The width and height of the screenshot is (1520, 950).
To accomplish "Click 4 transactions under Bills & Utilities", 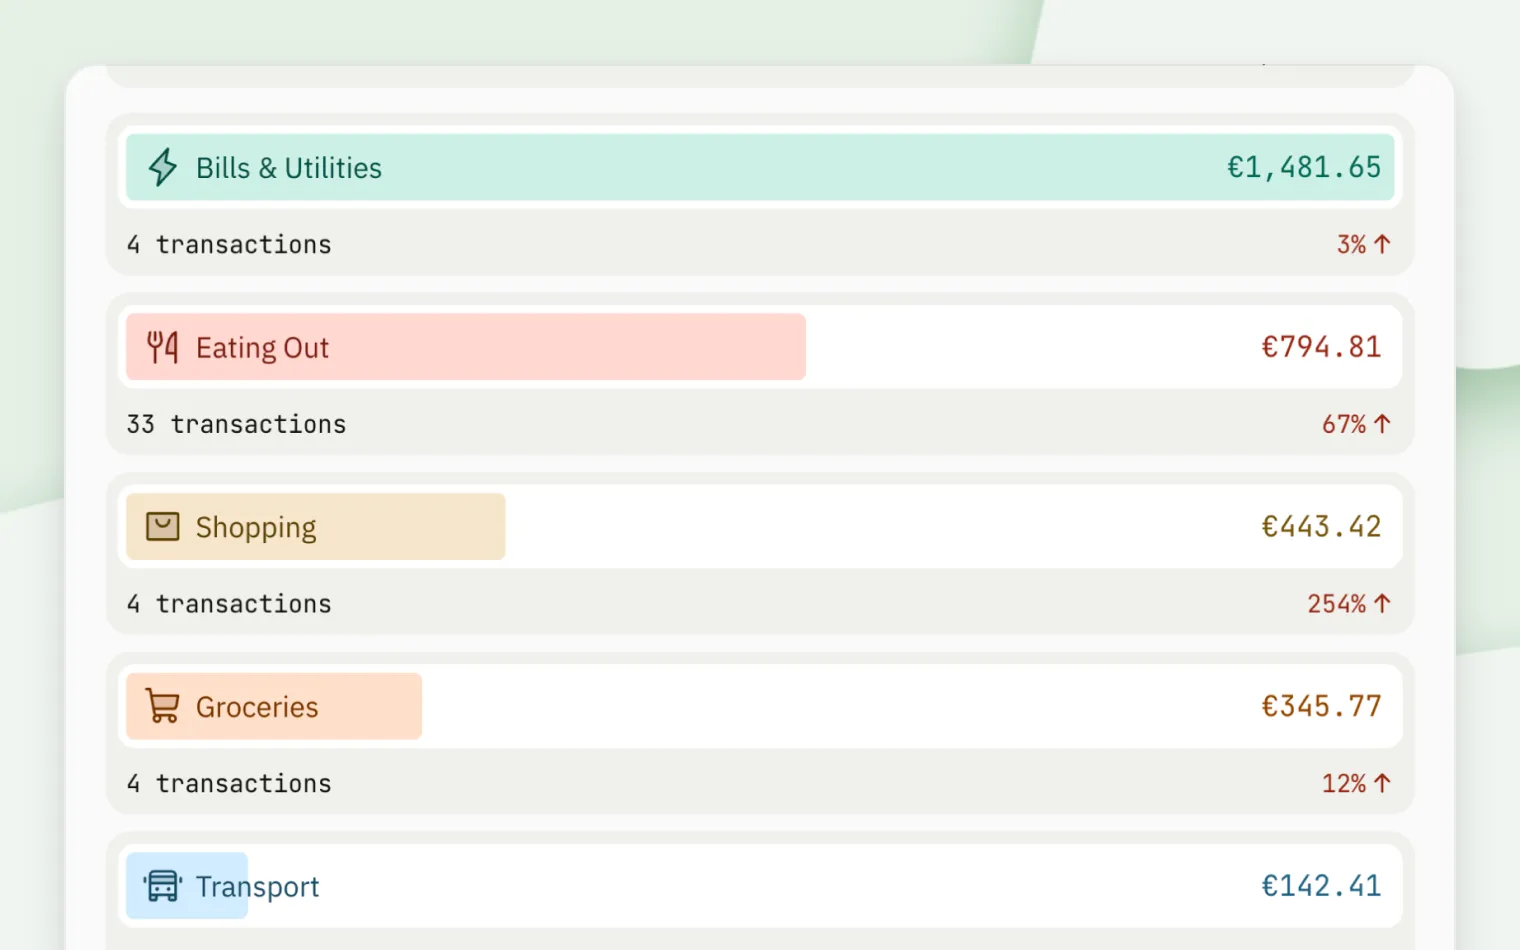I will [229, 244].
